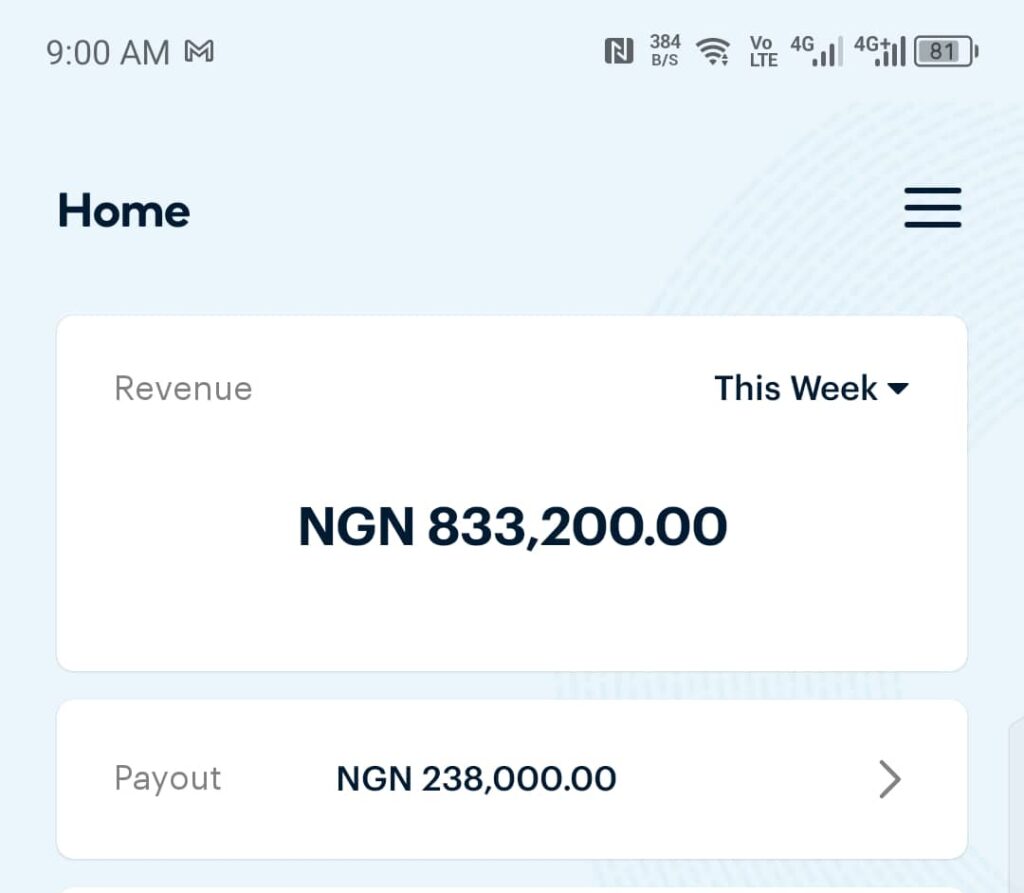This screenshot has width=1024, height=893.
Task: Open the hamburger menu
Action: (x=932, y=208)
